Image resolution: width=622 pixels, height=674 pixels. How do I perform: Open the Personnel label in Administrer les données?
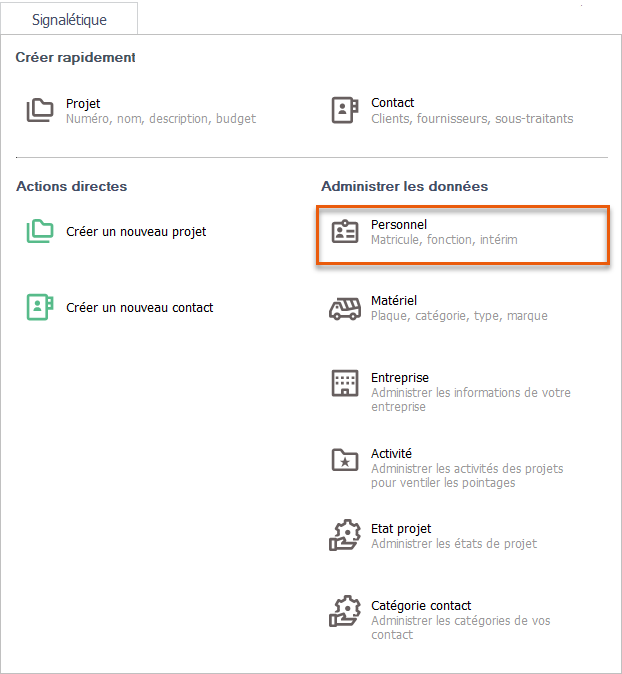point(399,225)
